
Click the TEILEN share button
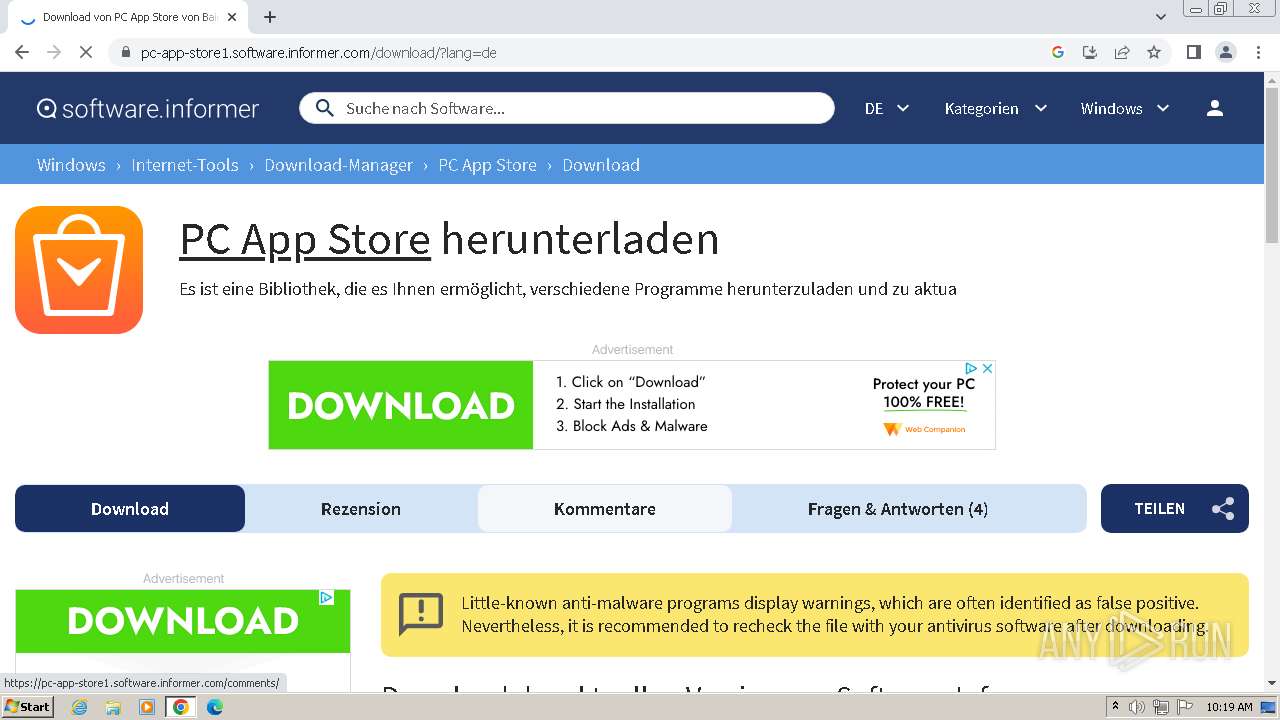(x=1175, y=509)
